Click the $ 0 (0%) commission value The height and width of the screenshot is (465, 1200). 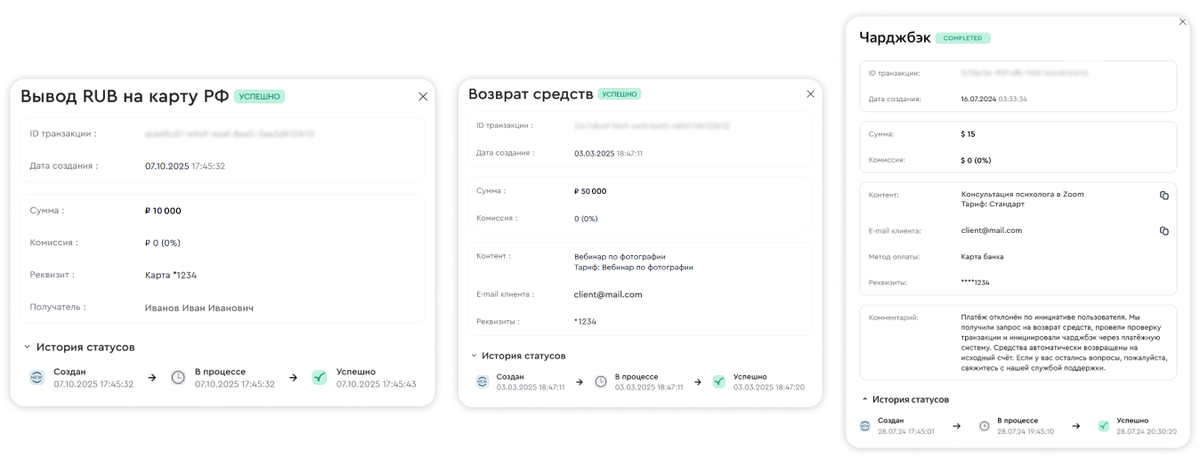976,160
